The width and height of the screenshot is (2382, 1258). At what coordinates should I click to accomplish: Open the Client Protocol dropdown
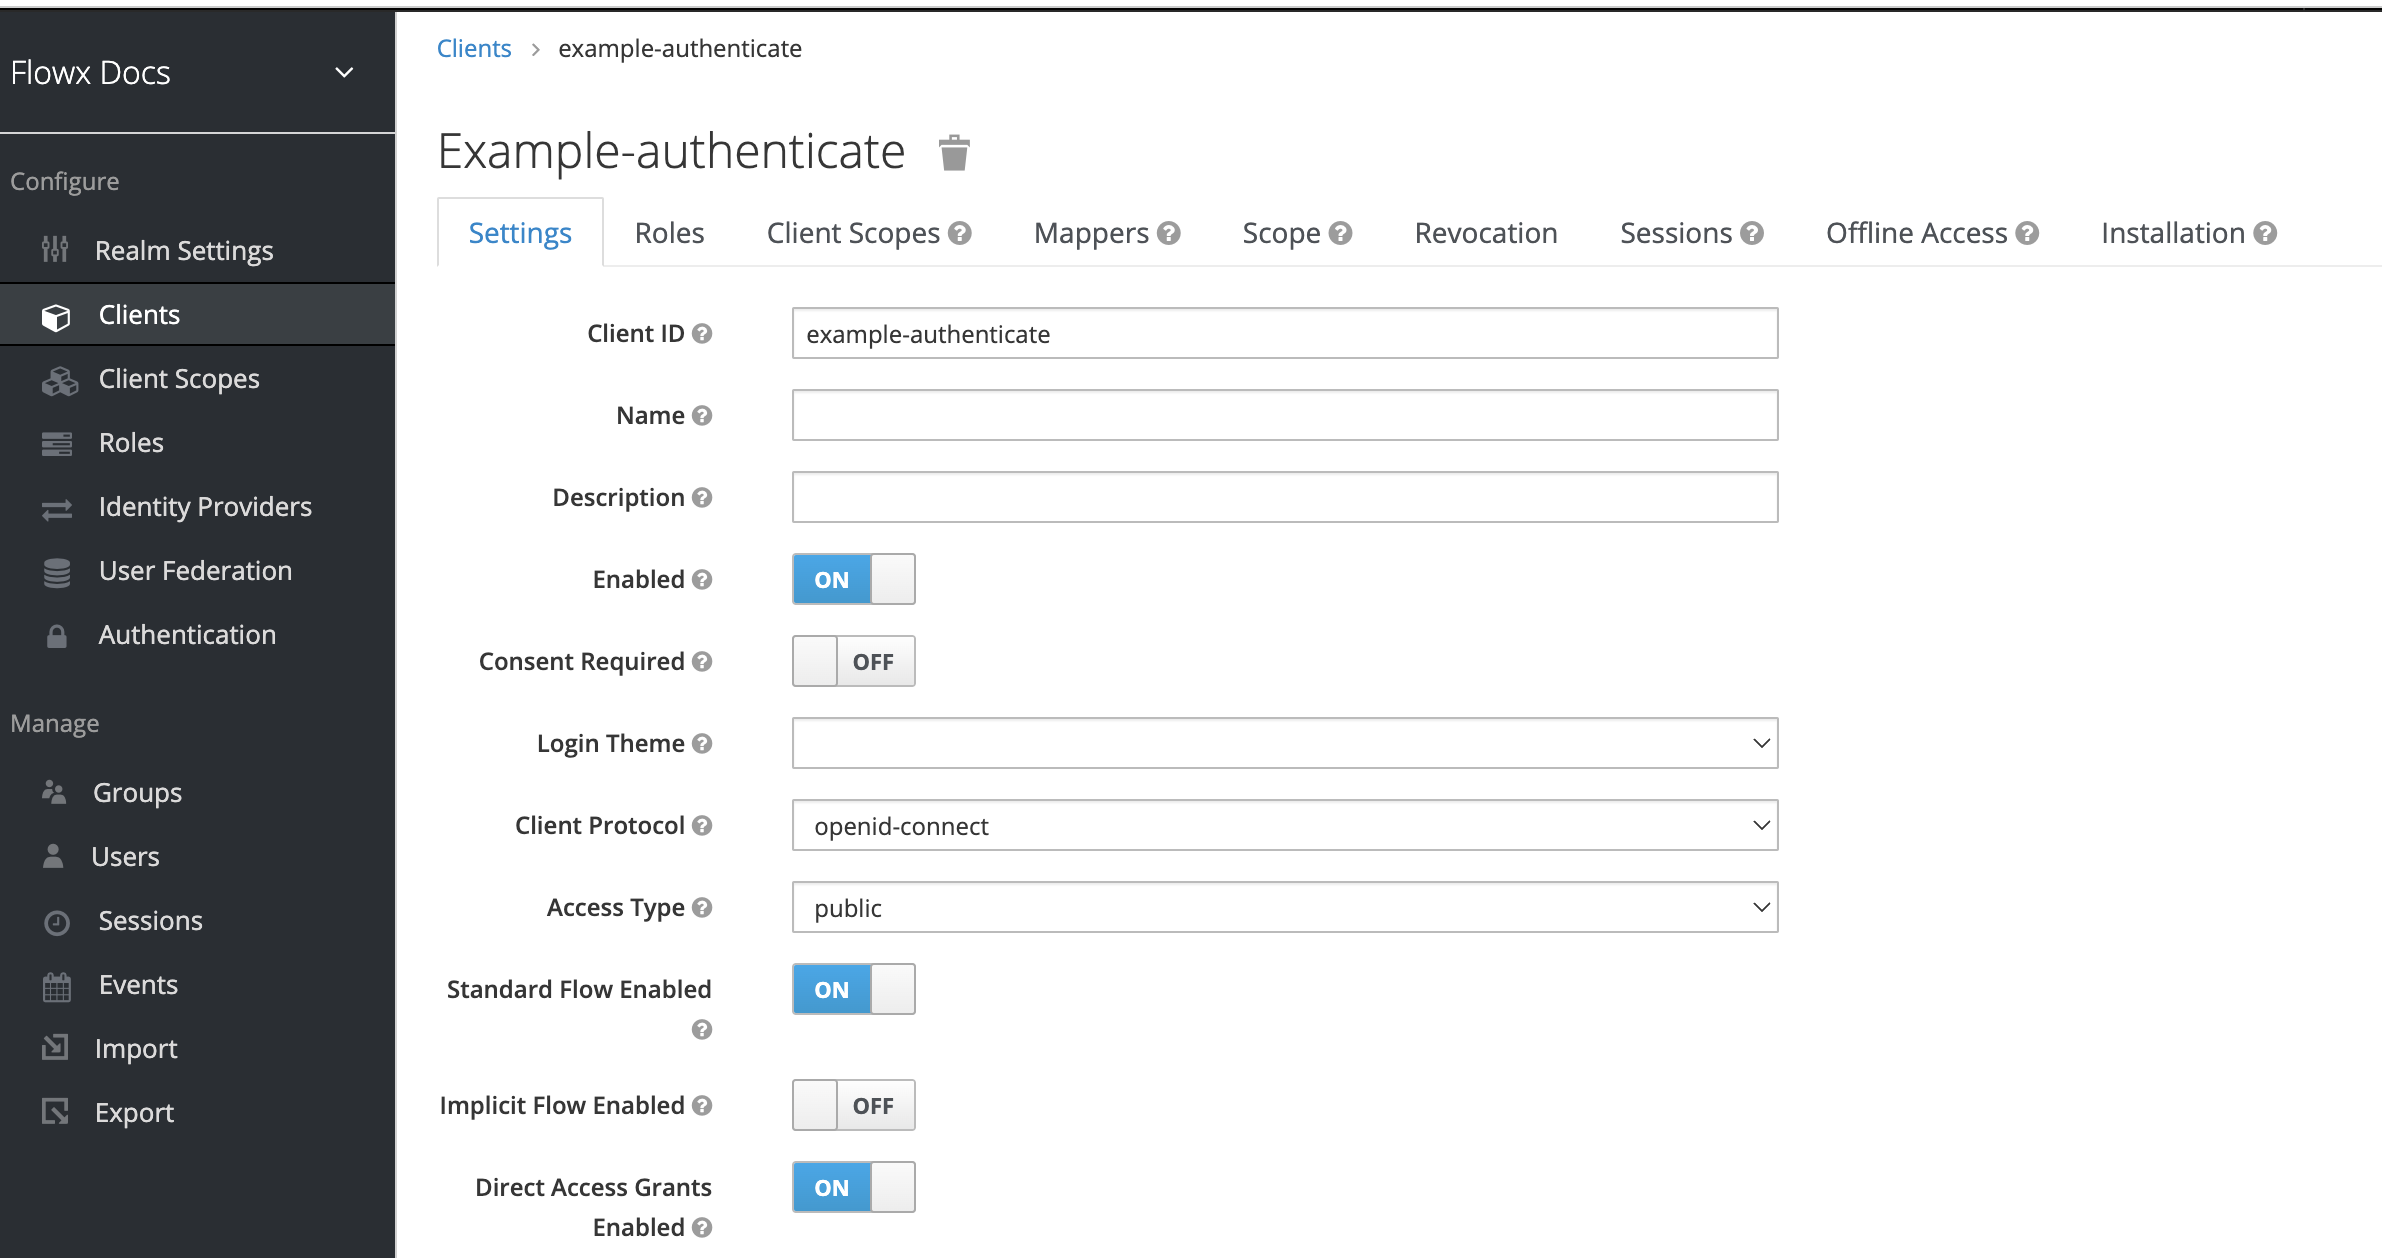click(x=1284, y=826)
